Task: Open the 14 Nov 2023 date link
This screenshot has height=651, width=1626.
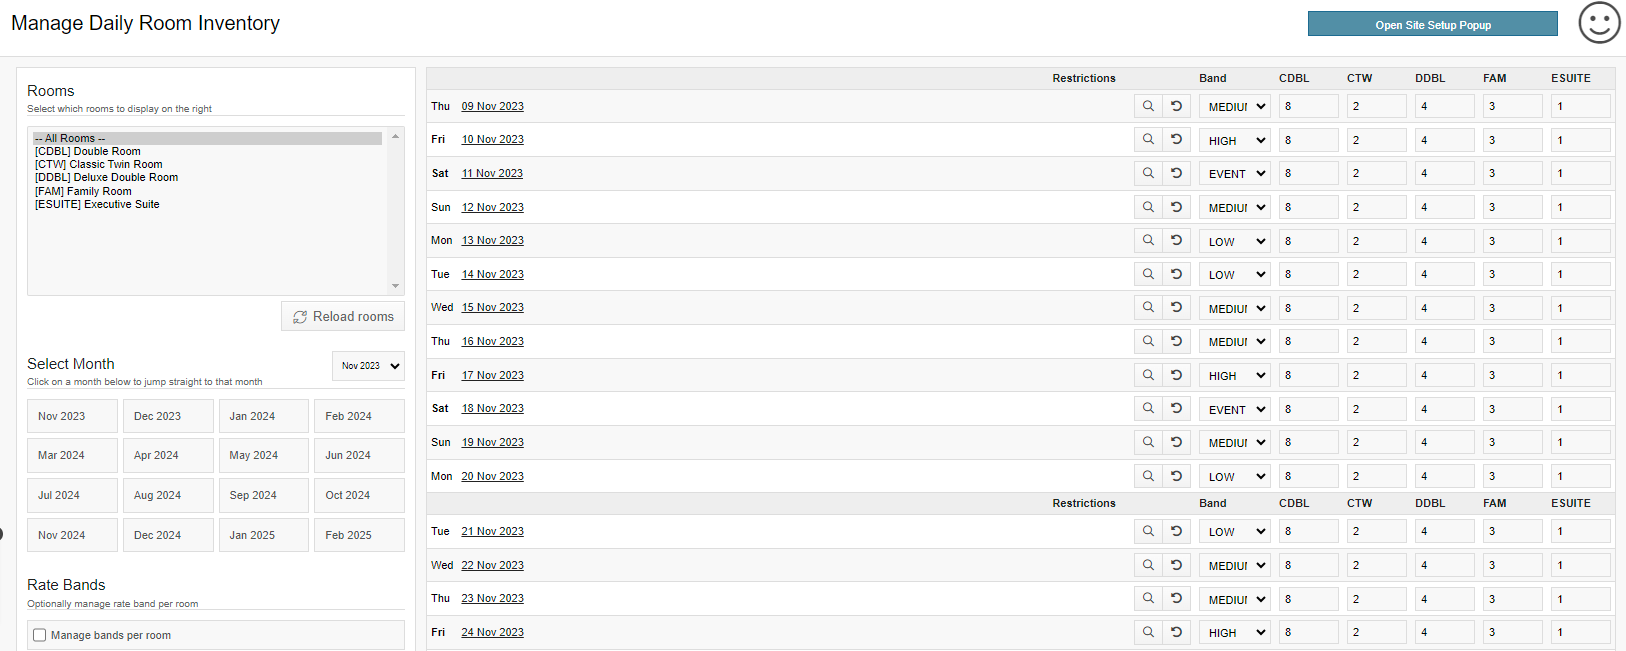Action: [x=492, y=274]
